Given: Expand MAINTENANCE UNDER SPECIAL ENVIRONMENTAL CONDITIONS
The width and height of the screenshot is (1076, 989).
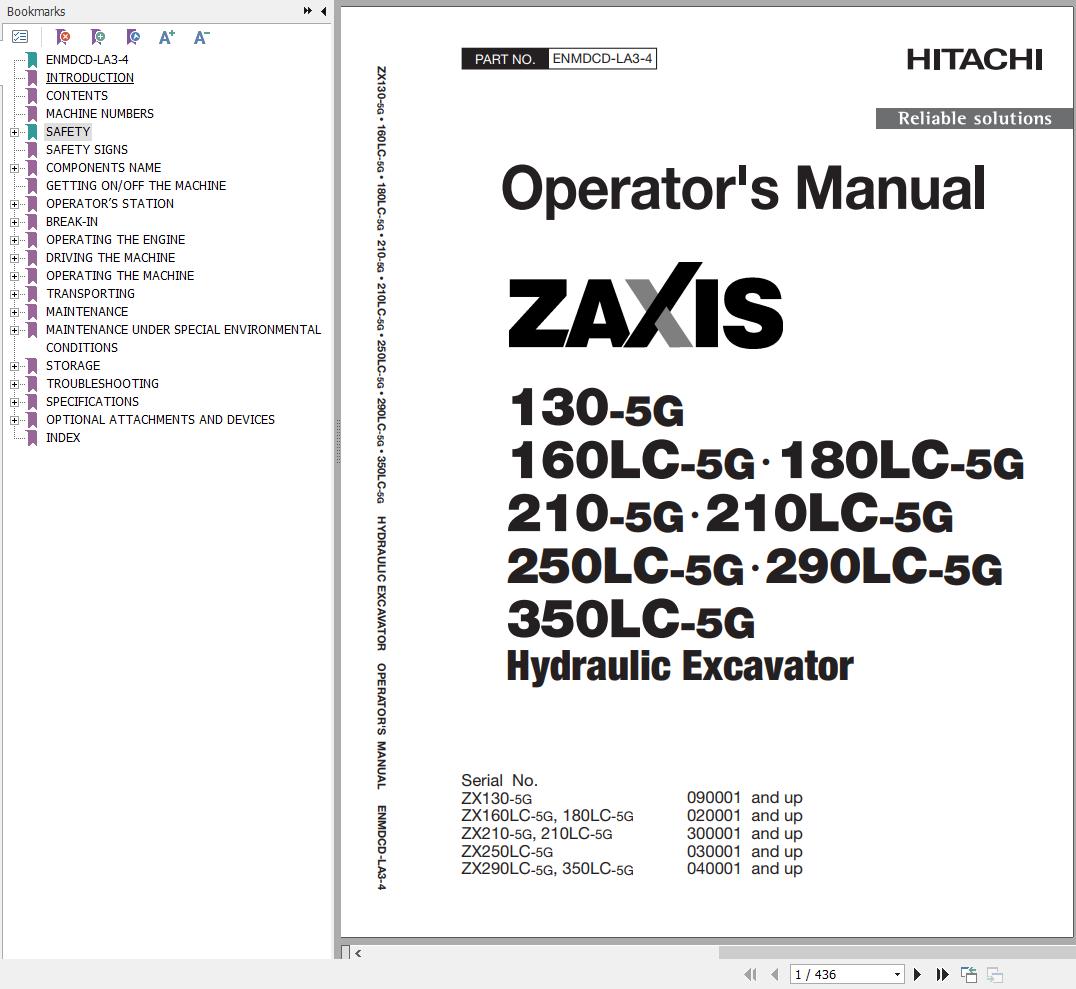Looking at the screenshot, I should (x=14, y=330).
